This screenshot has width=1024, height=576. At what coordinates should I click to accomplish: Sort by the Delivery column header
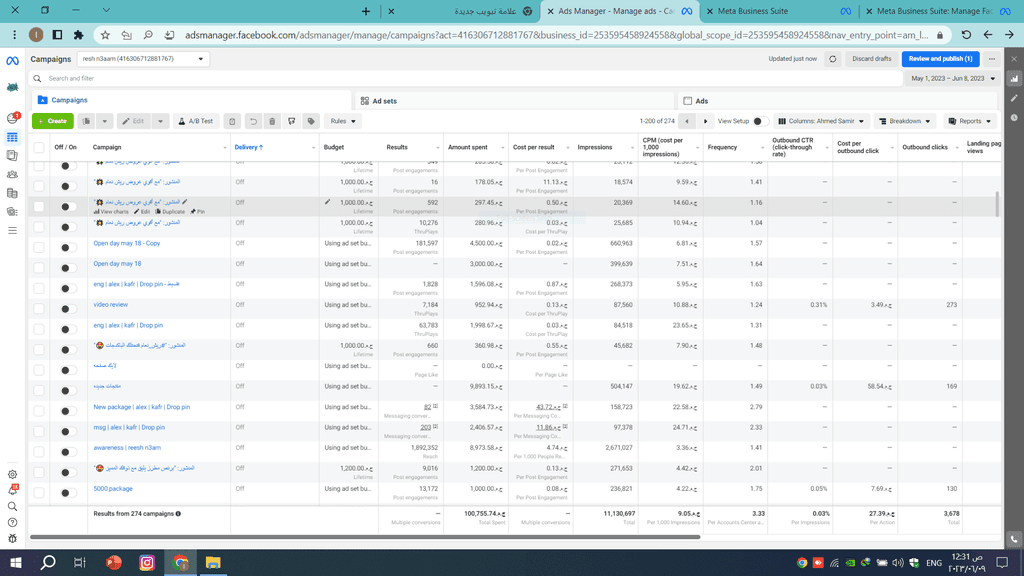(x=249, y=148)
